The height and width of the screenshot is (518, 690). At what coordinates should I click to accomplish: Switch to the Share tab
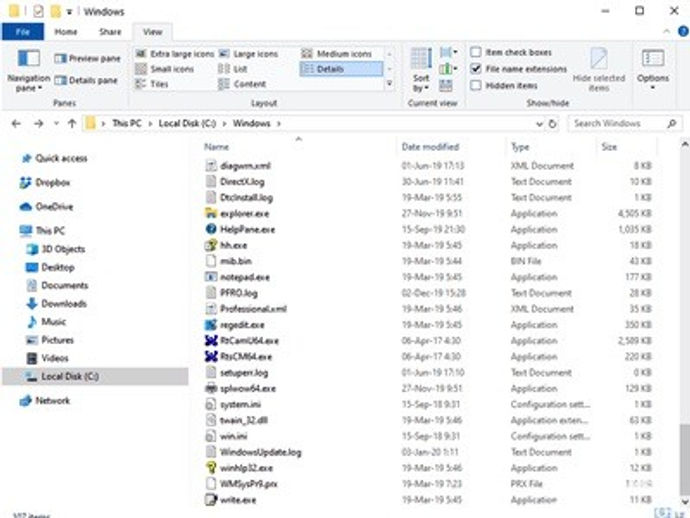(x=110, y=32)
